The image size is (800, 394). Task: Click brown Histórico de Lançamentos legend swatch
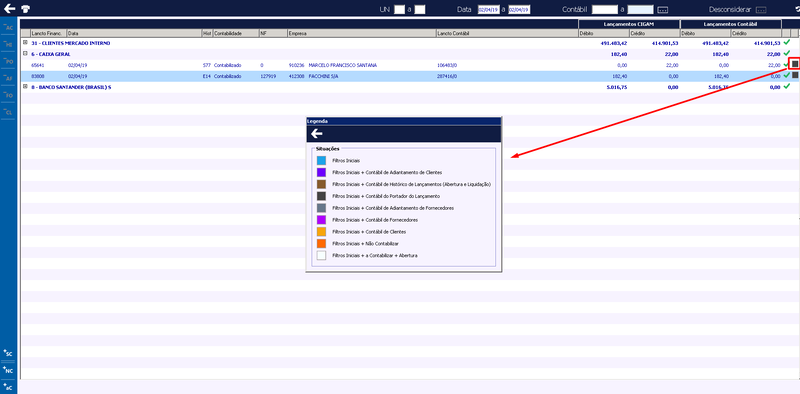pos(321,184)
